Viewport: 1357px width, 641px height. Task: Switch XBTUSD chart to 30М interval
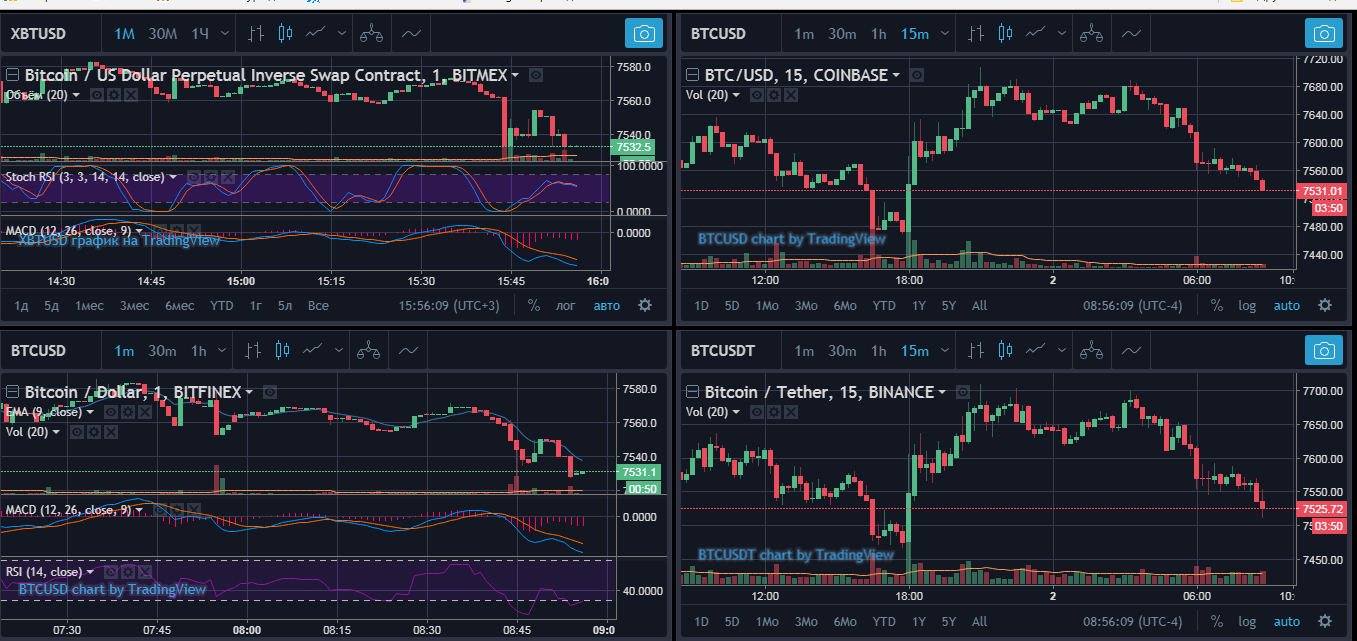[163, 33]
